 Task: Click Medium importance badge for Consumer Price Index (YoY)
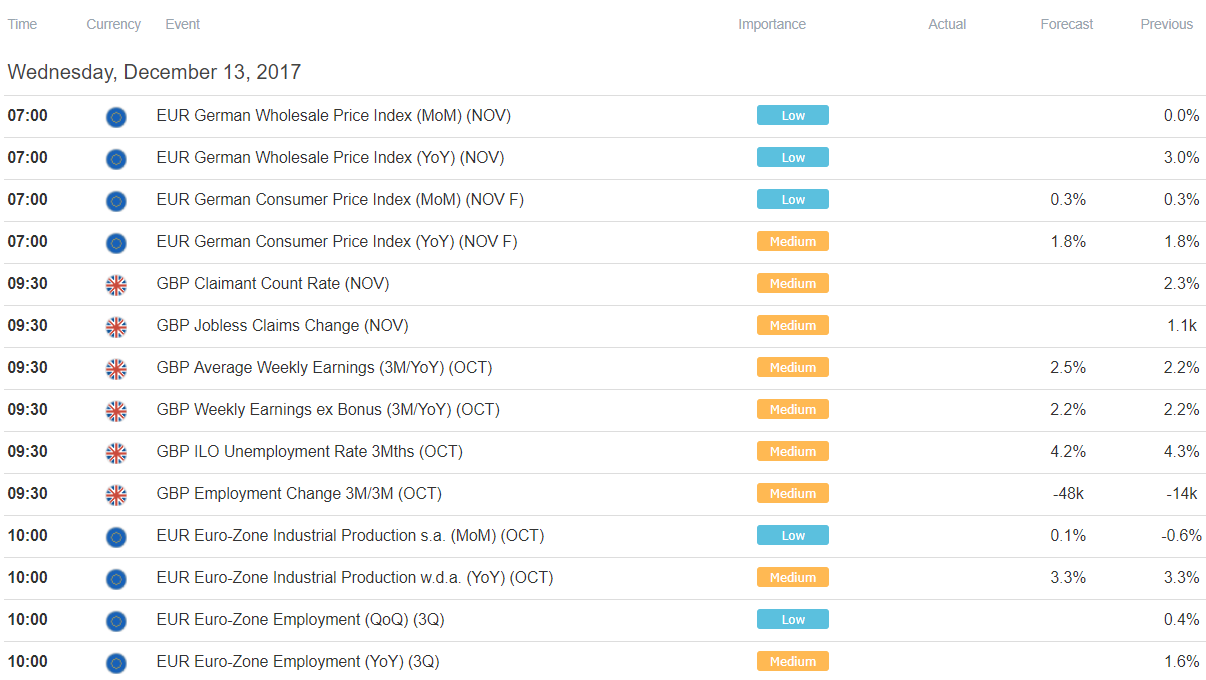[x=793, y=242]
